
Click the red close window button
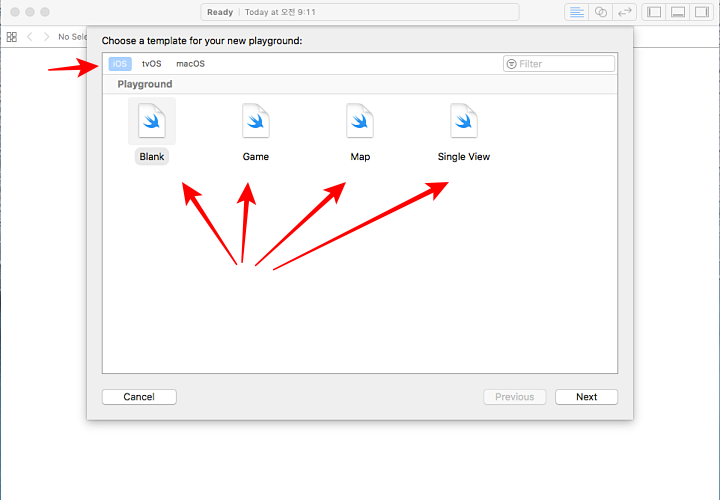point(15,12)
